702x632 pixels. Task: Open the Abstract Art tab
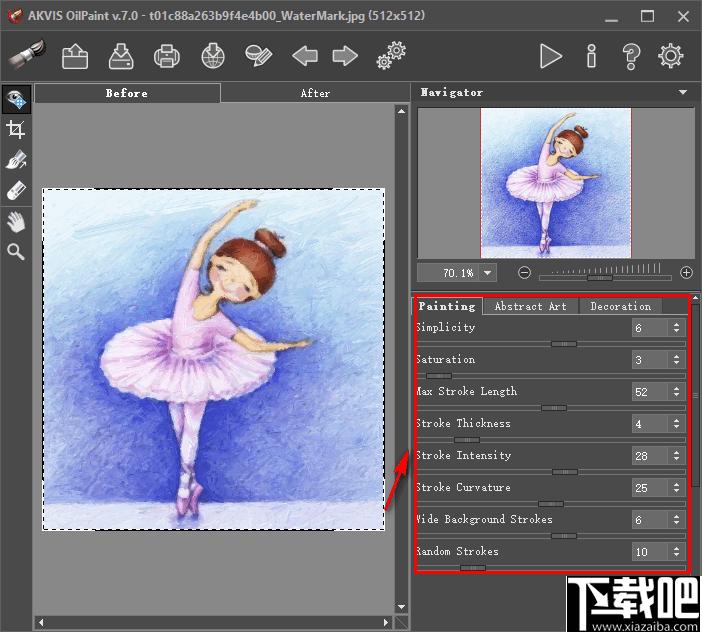(530, 306)
